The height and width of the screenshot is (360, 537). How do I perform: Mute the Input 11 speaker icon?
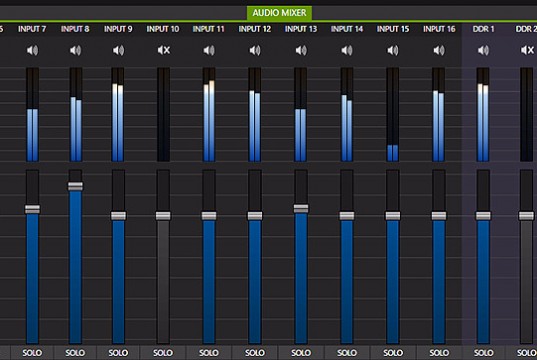click(x=209, y=51)
